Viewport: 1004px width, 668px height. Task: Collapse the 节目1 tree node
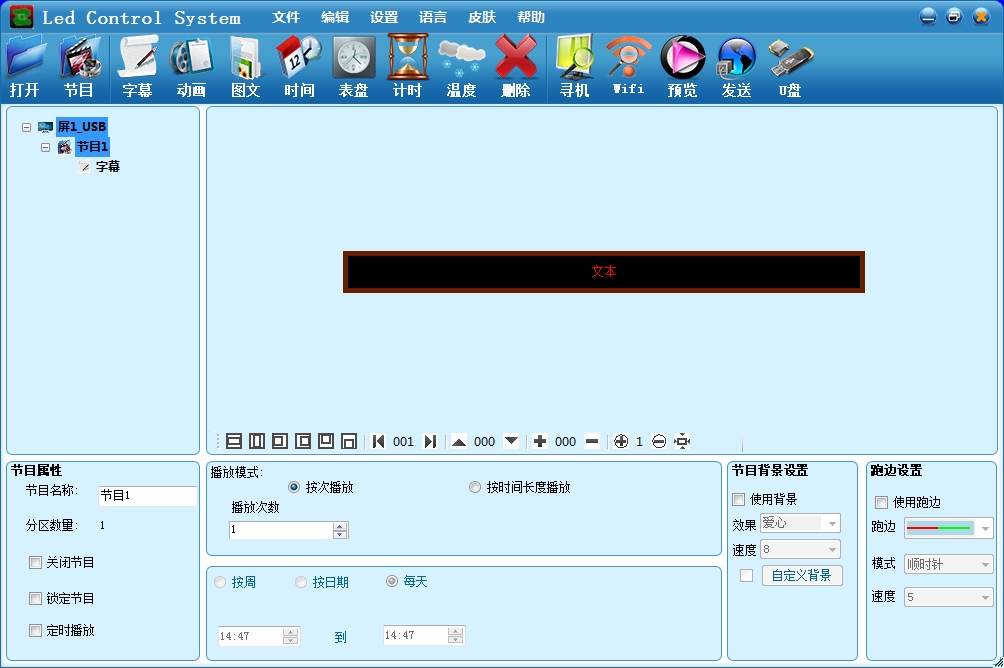[x=45, y=147]
